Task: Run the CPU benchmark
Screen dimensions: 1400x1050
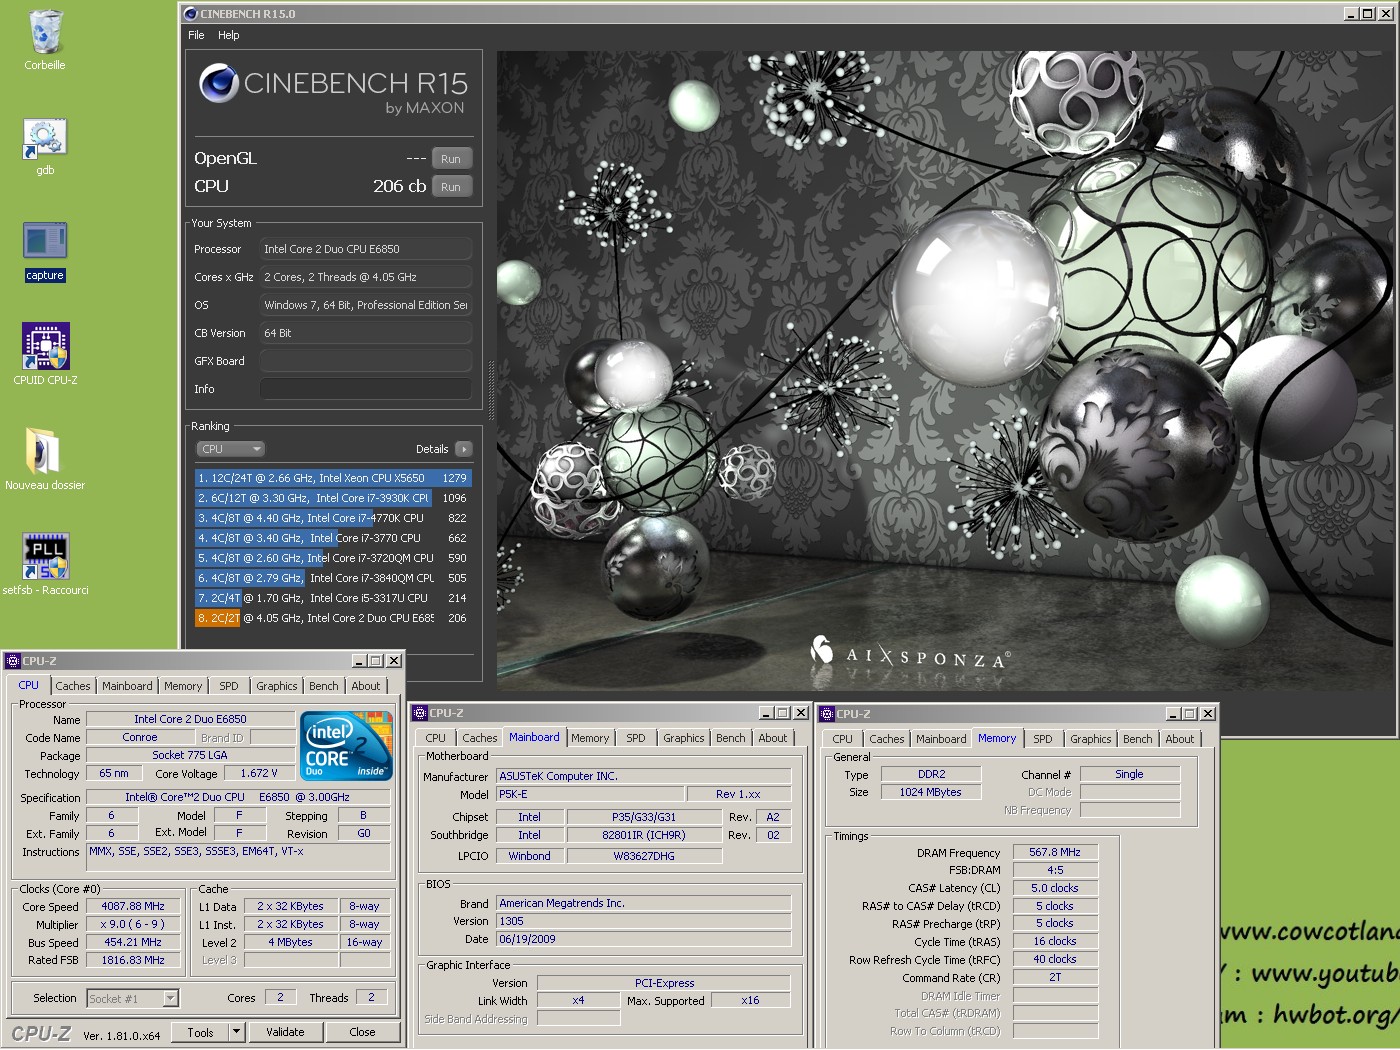Action: click(x=451, y=187)
